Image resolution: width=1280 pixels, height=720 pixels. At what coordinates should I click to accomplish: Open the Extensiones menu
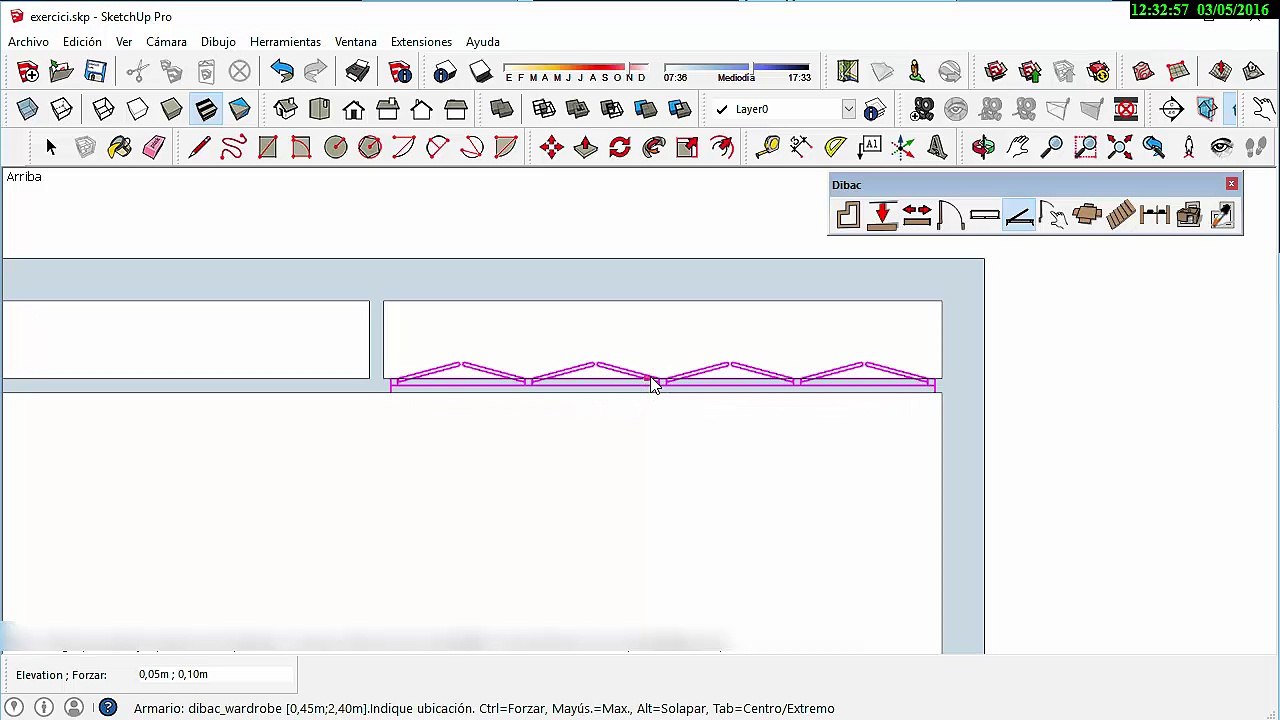(421, 42)
